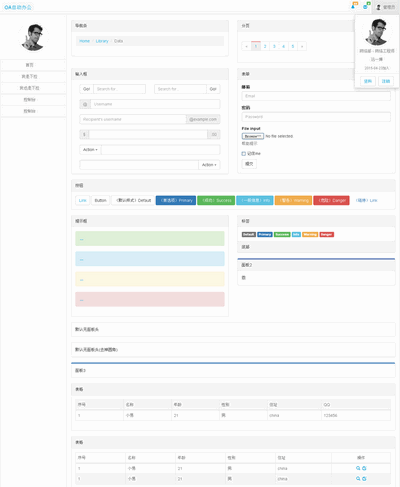This screenshot has height=487, width=400.
Task: Click the orange Warning label badge
Action: click(310, 235)
